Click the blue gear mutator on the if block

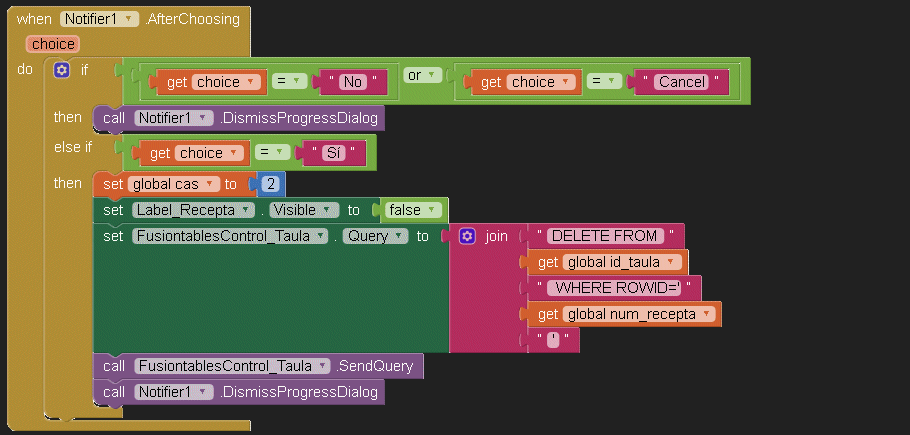62,70
